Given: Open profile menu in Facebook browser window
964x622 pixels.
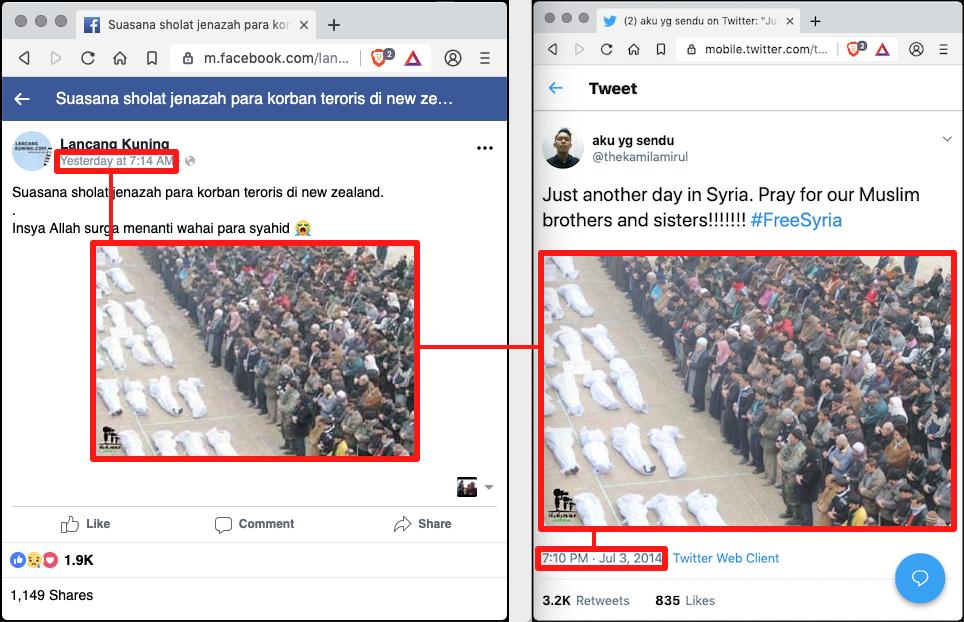Looking at the screenshot, I should [x=453, y=58].
